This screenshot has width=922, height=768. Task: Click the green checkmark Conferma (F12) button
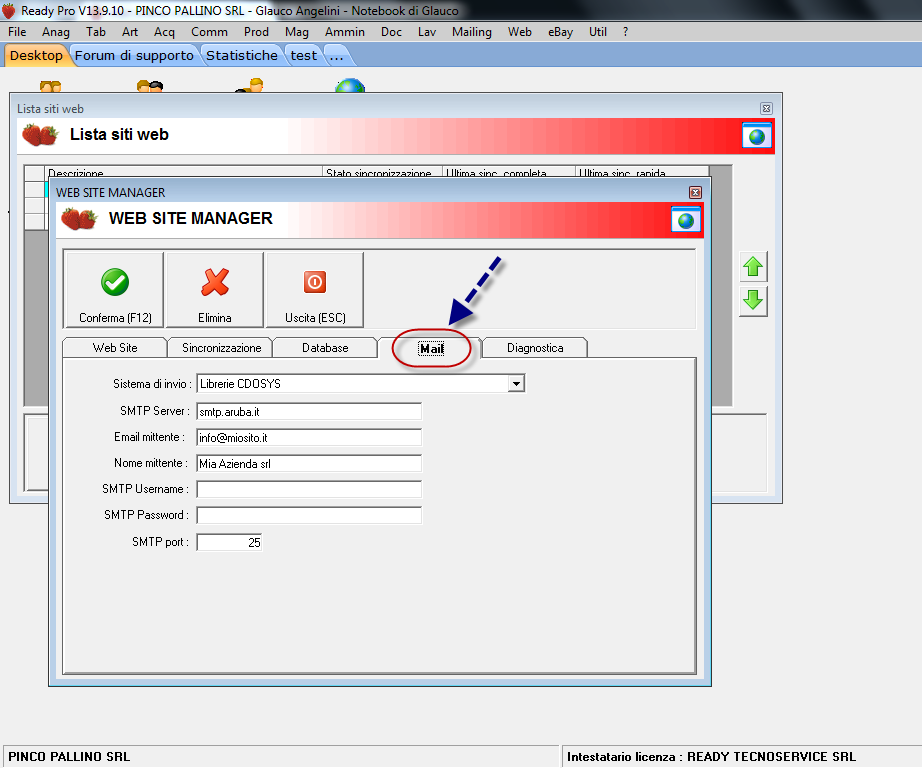(x=115, y=290)
